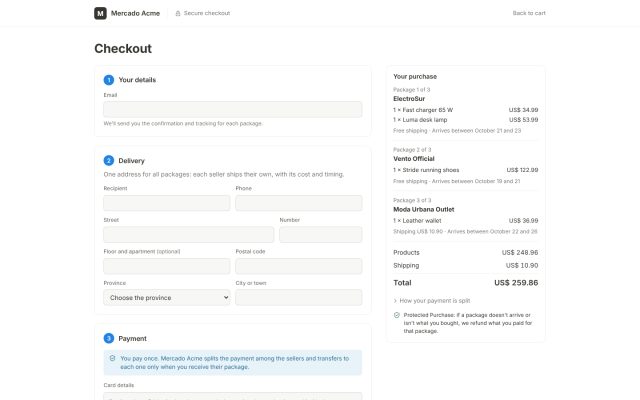Click the Secure checkout text
This screenshot has width=640, height=400.
click(207, 13)
